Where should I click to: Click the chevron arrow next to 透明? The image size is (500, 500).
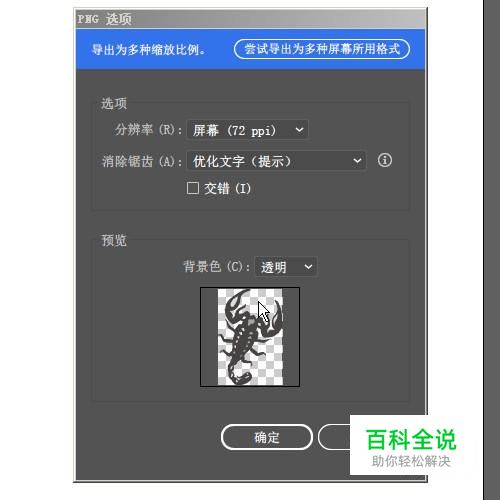[x=308, y=267]
